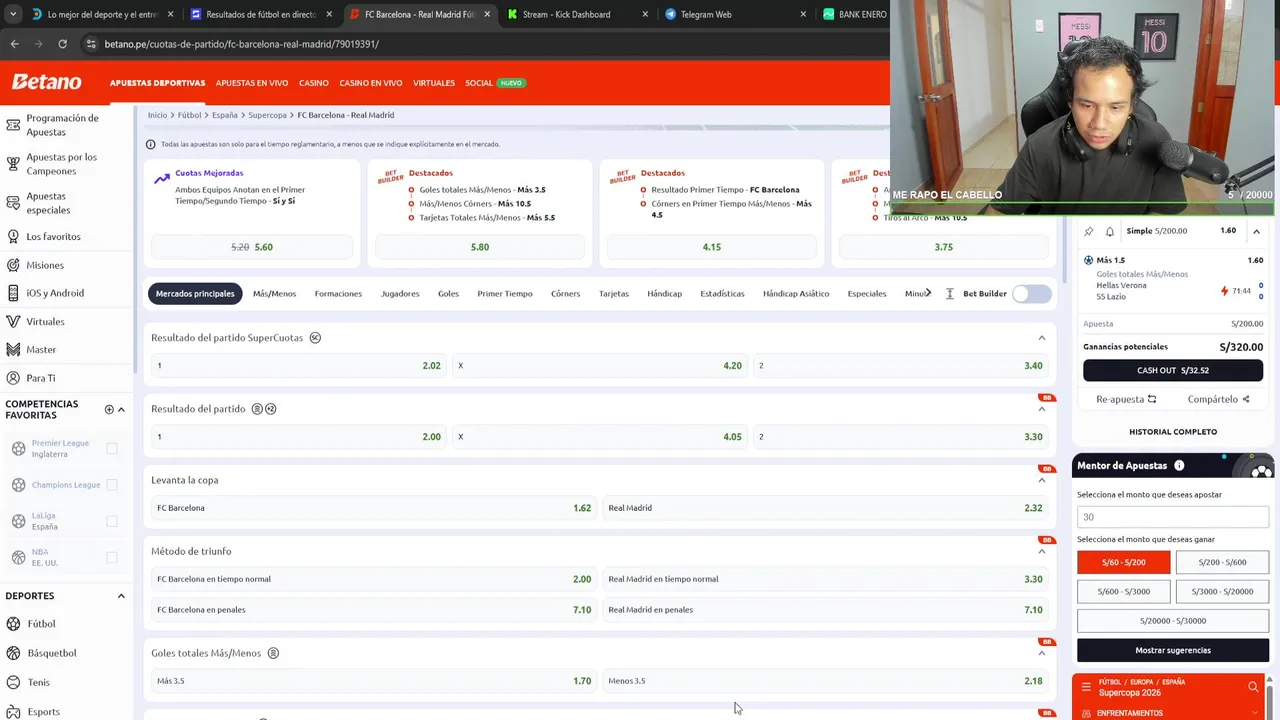Viewport: 1280px width, 720px height.
Task: Switch to the Jugadores market tab
Action: (x=400, y=294)
